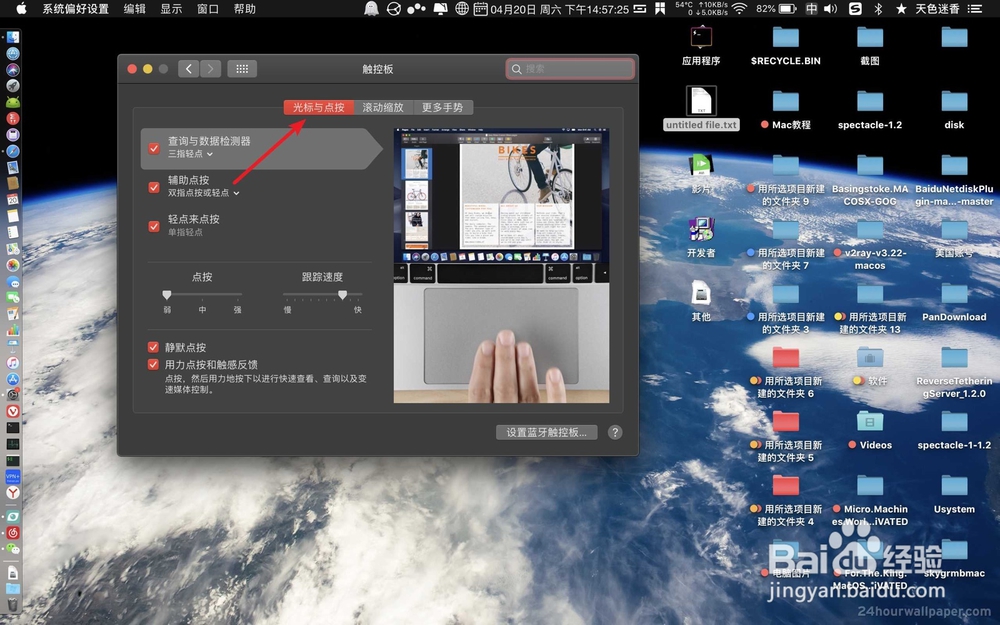Click the 跟踪速度 slider handle

pyautogui.click(x=344, y=295)
